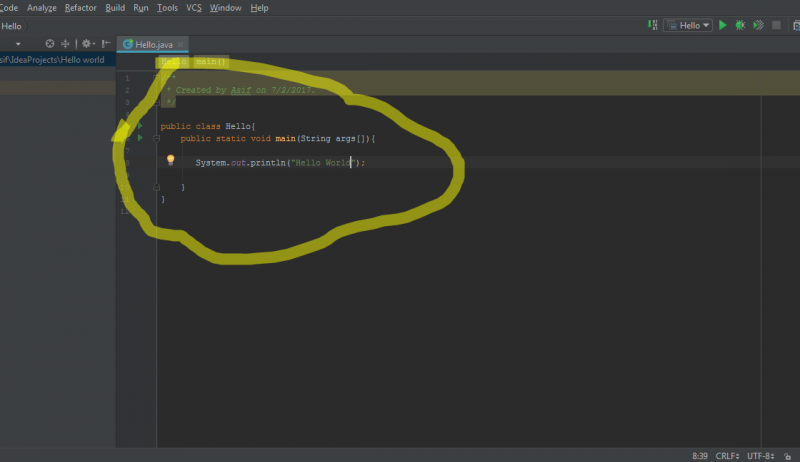Viewport: 800px width, 462px height.
Task: Open the VCS menu
Action: coord(193,7)
